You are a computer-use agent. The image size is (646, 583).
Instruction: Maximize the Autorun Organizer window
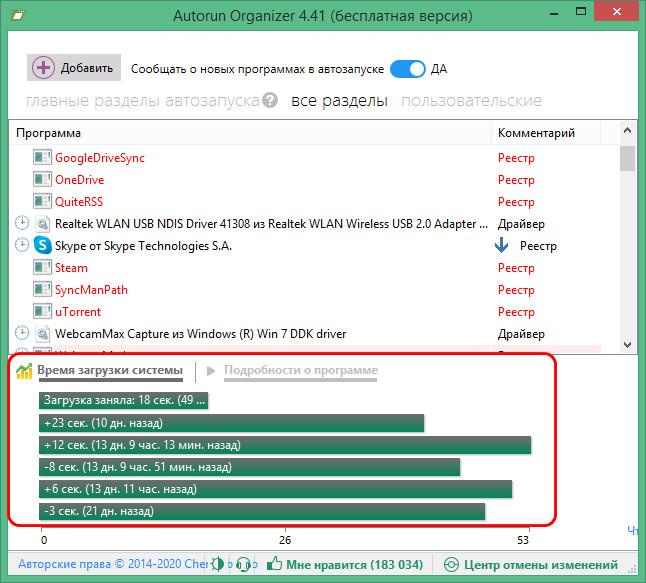(x=581, y=12)
